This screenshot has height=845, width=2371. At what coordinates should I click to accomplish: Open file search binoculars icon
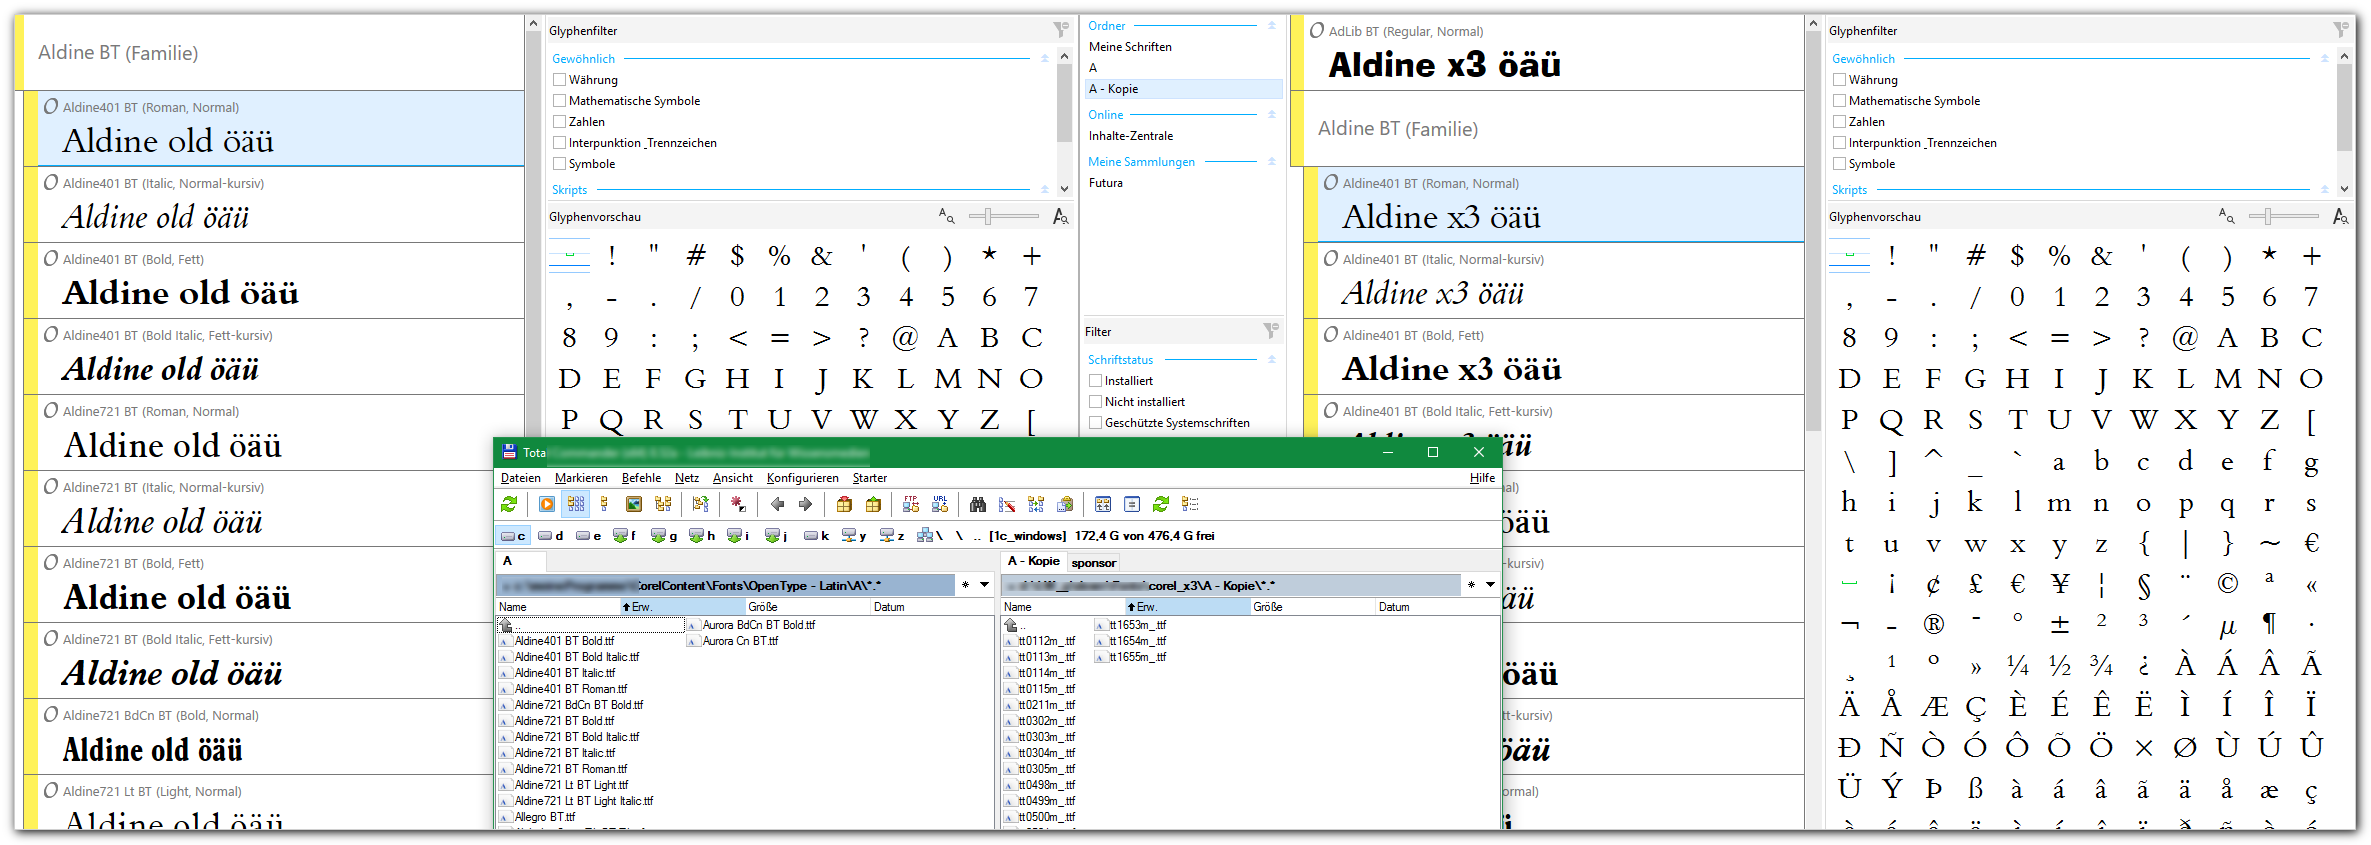click(978, 504)
